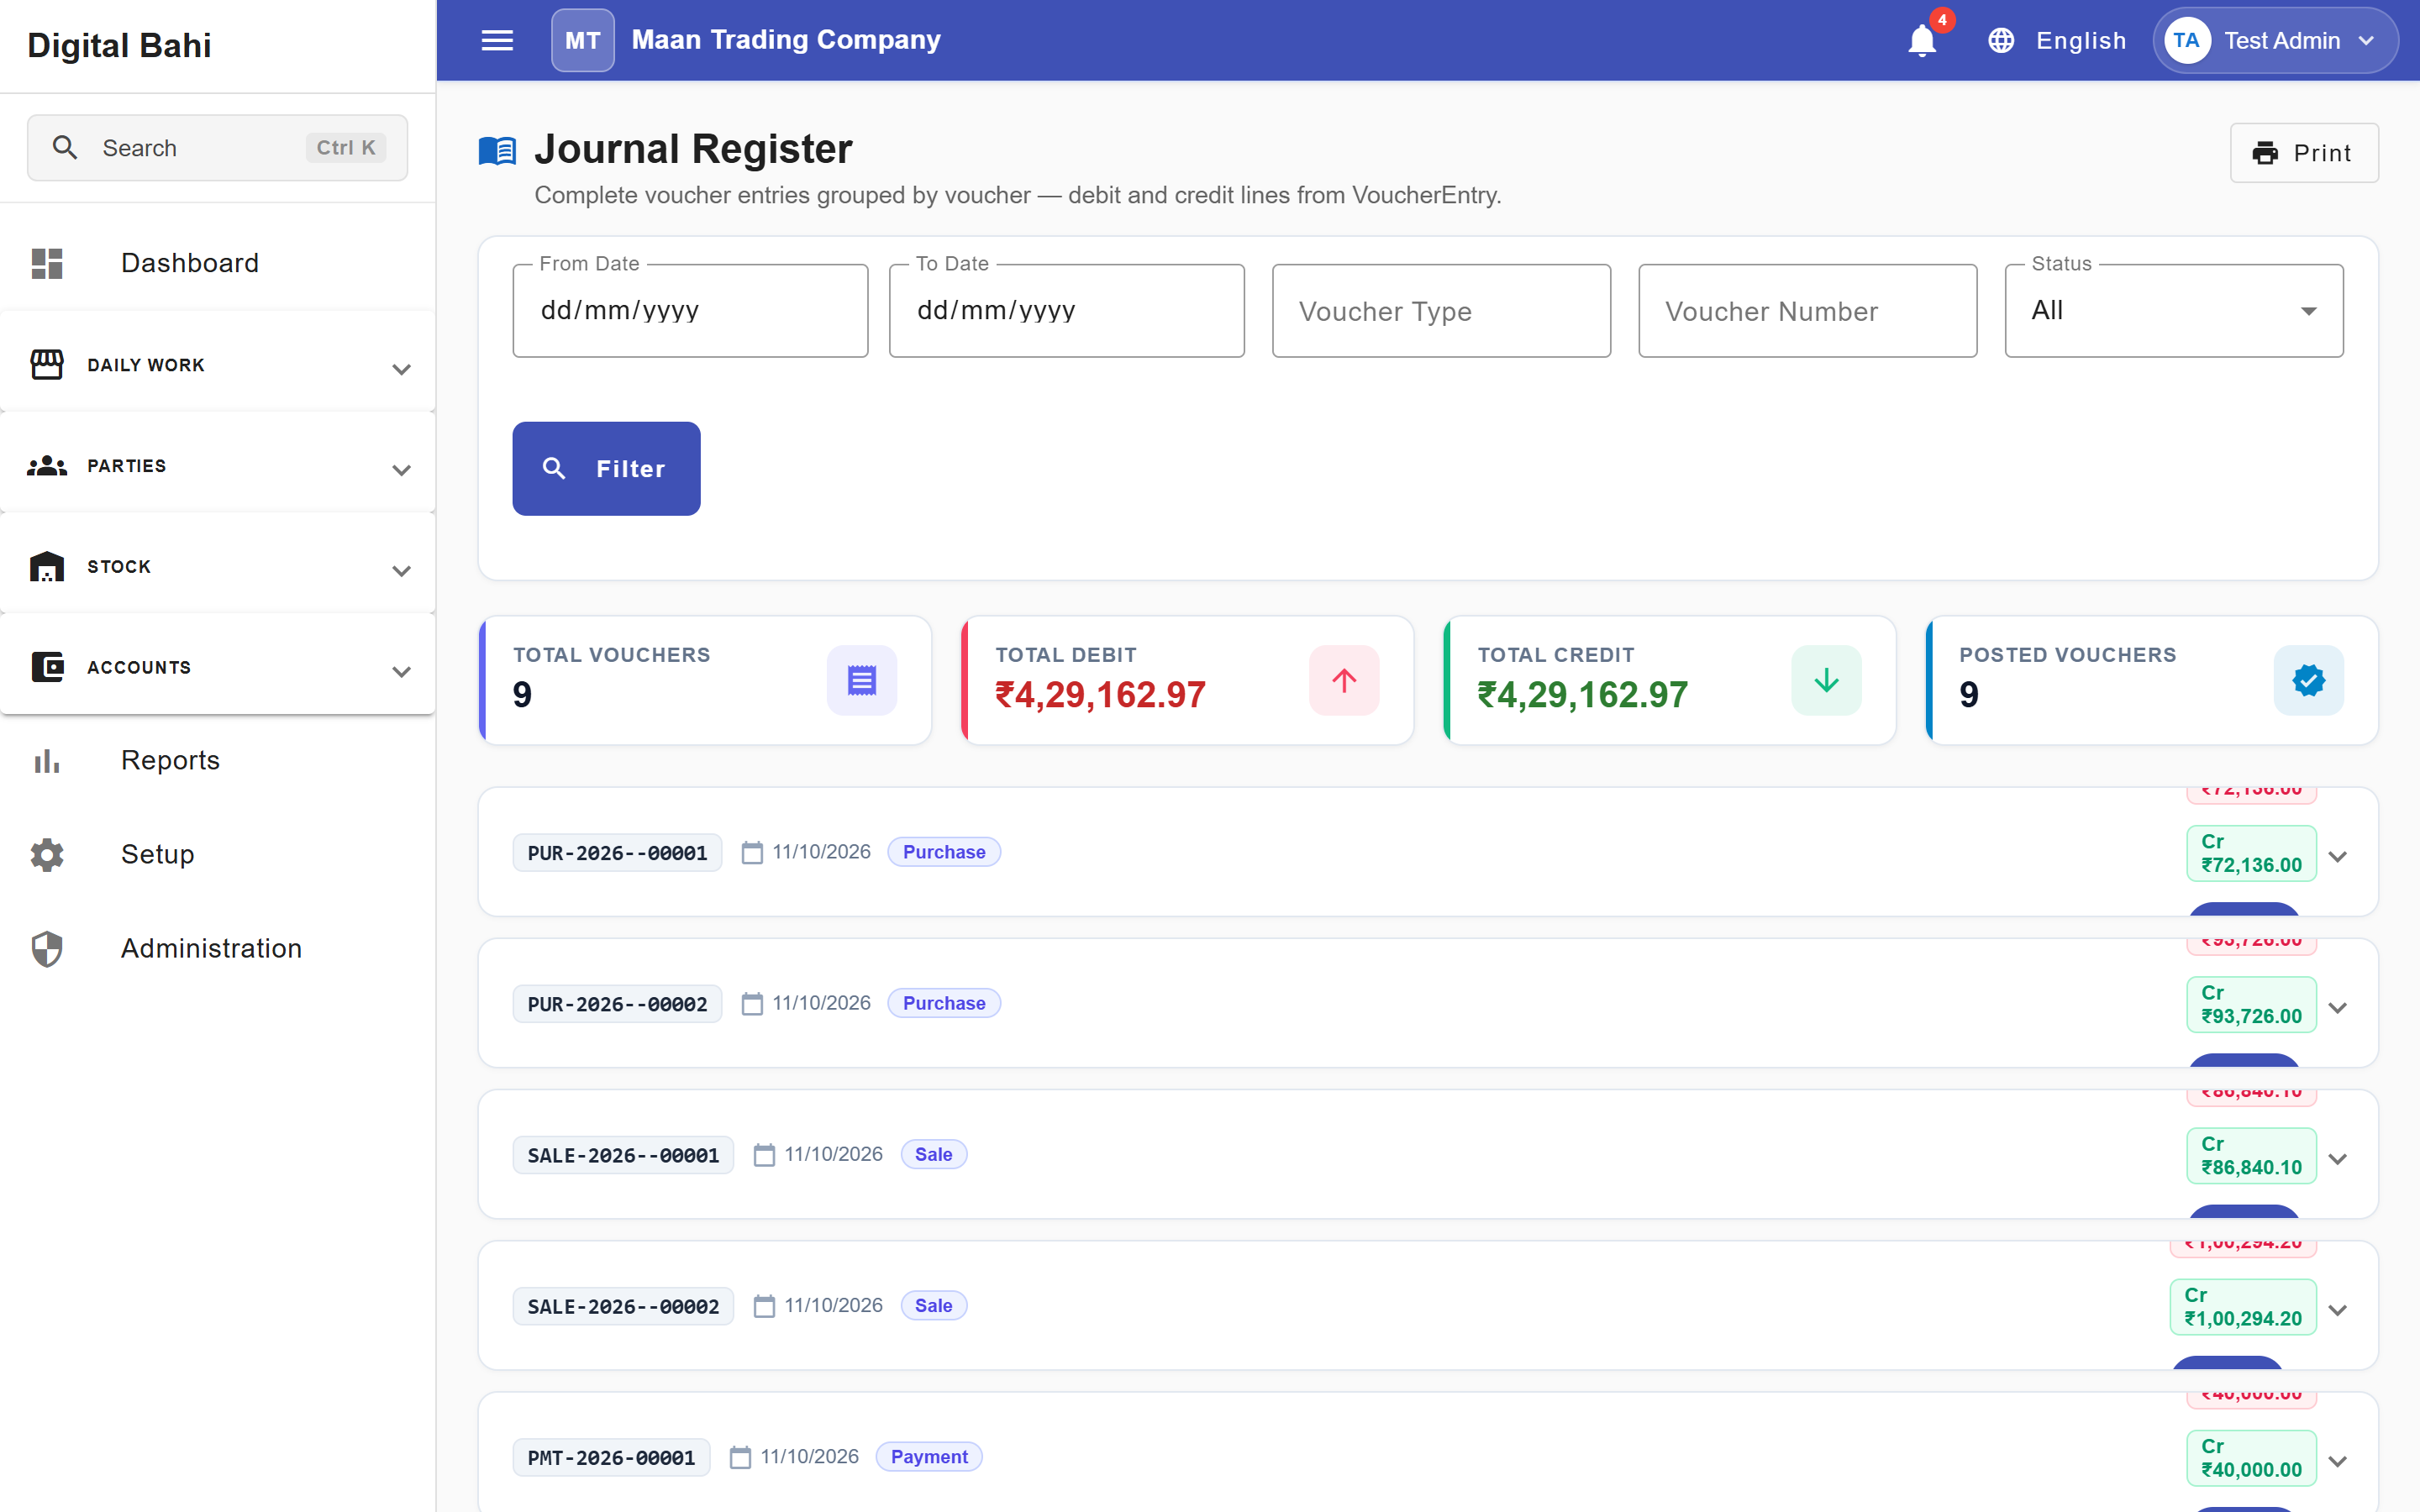Click the globe language icon

point(2000,40)
